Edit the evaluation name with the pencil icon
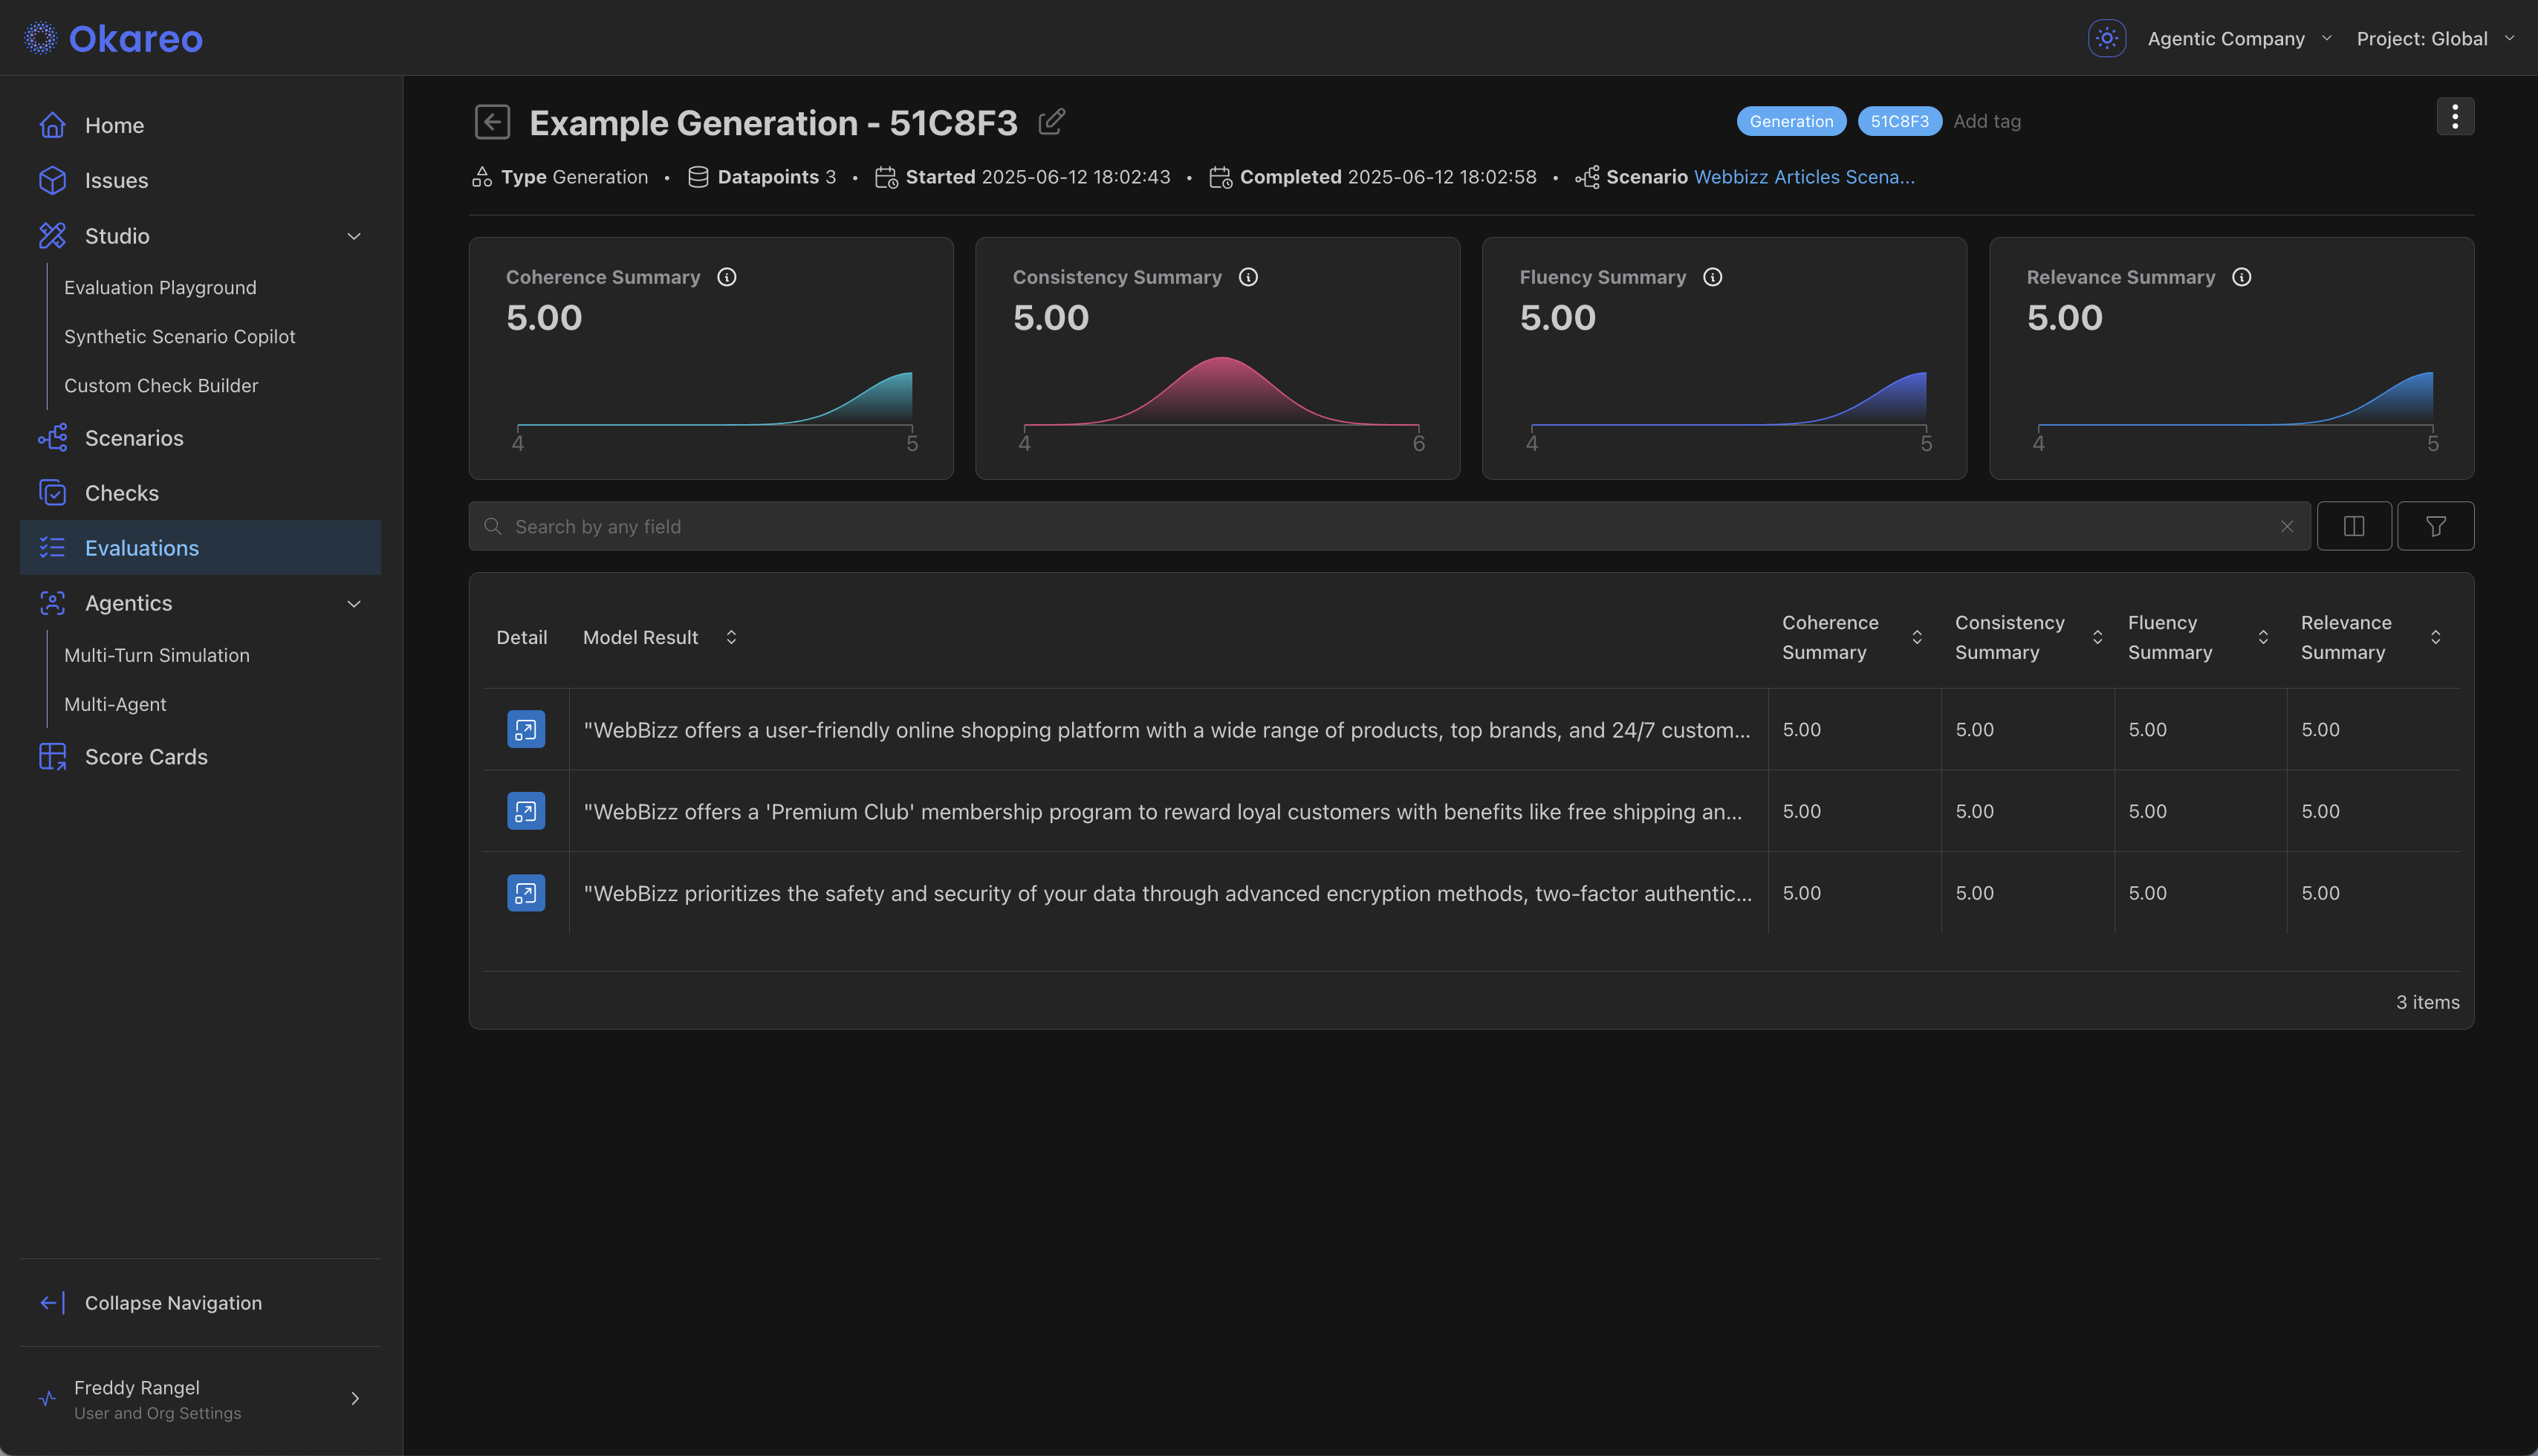2538x1456 pixels. coord(1051,122)
